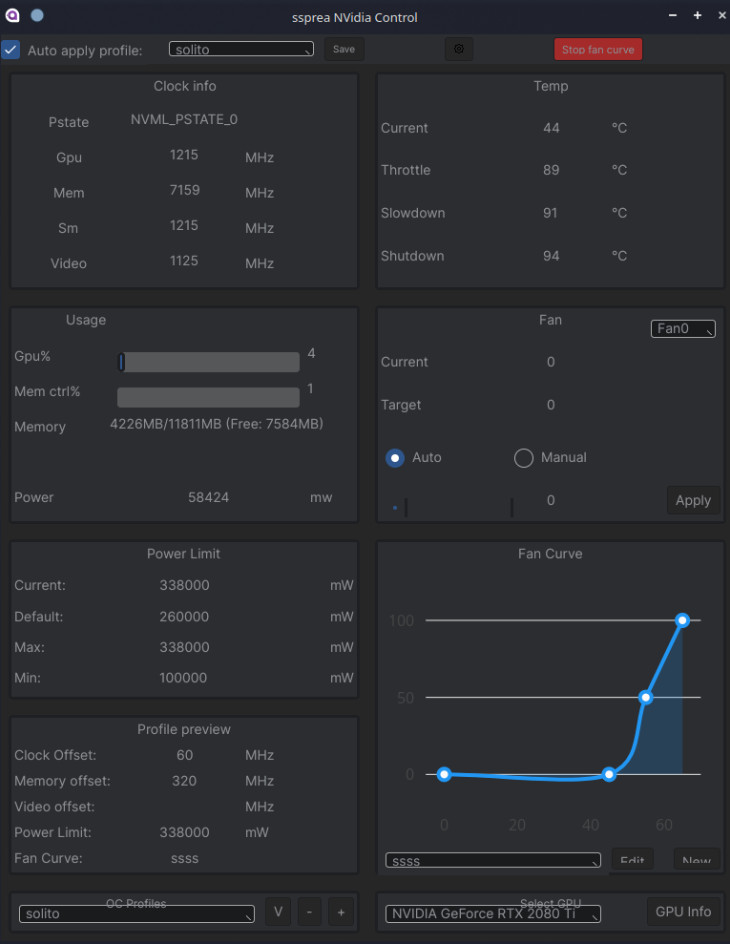Screen dimensions: 730x944
Task: Click the Slowdown temperature value 91
Action: pyautogui.click(x=550, y=213)
